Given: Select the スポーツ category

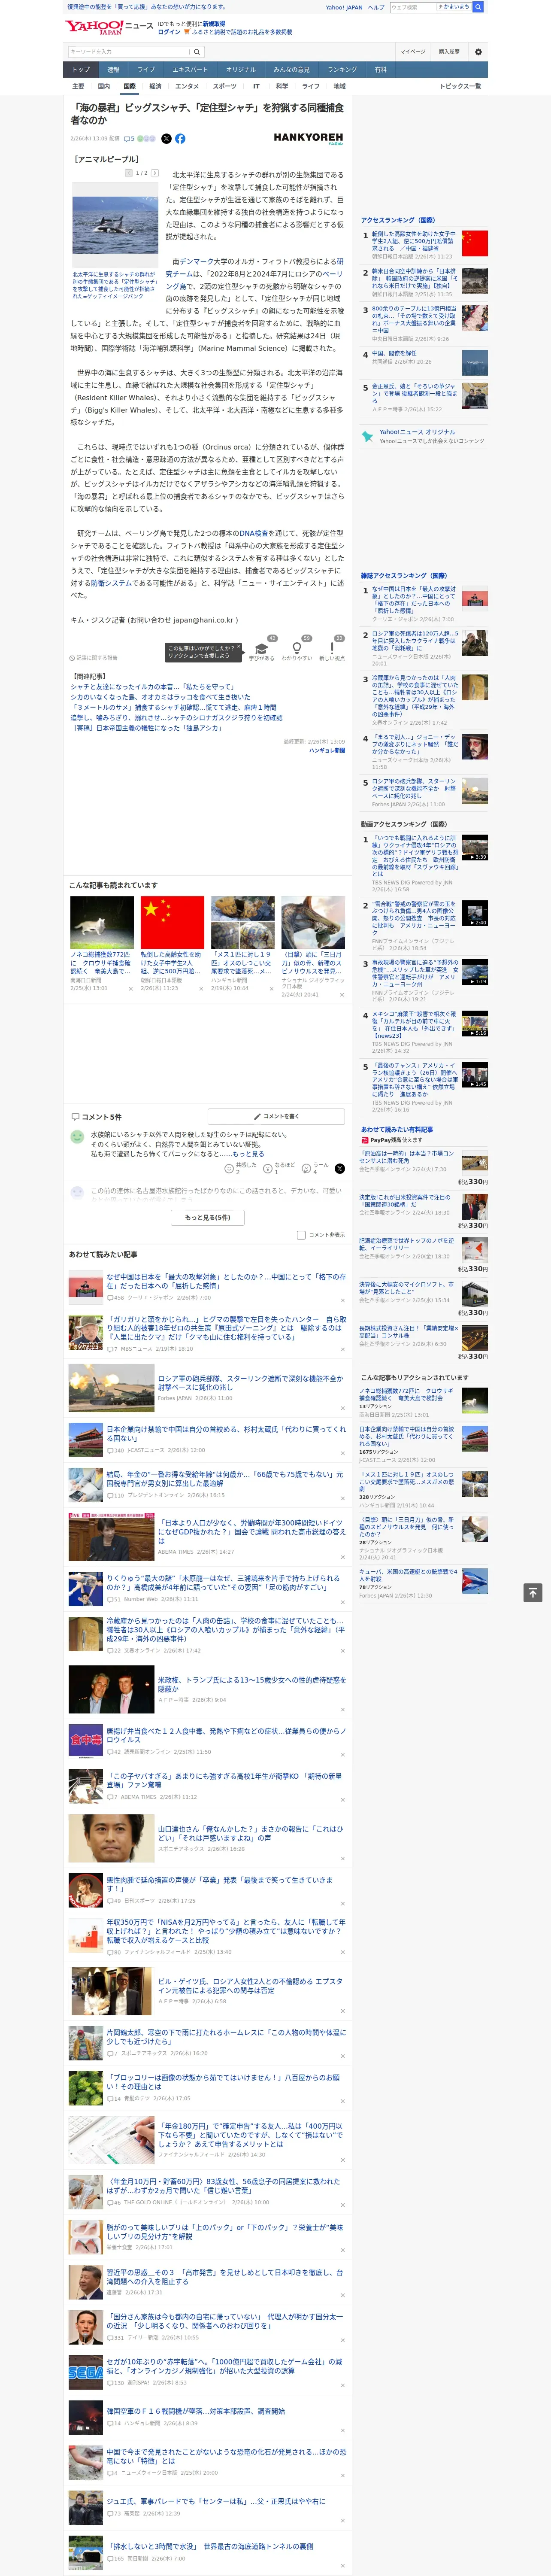Looking at the screenshot, I should pyautogui.click(x=225, y=86).
